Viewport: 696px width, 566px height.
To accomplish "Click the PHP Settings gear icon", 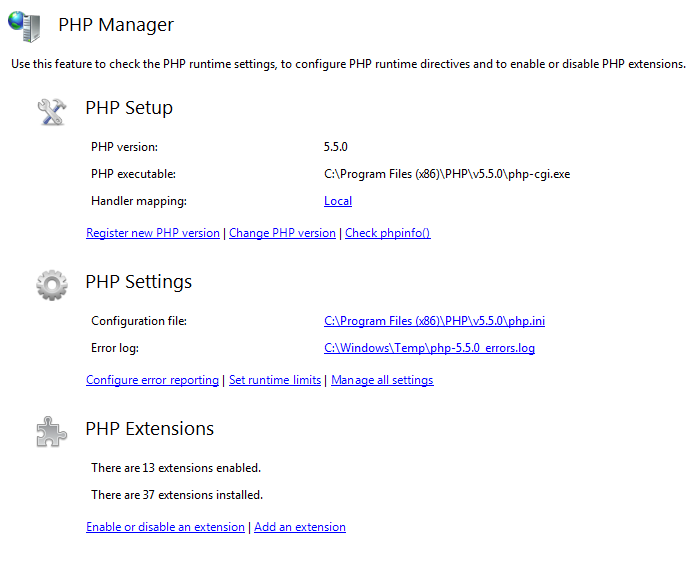I will click(x=51, y=284).
